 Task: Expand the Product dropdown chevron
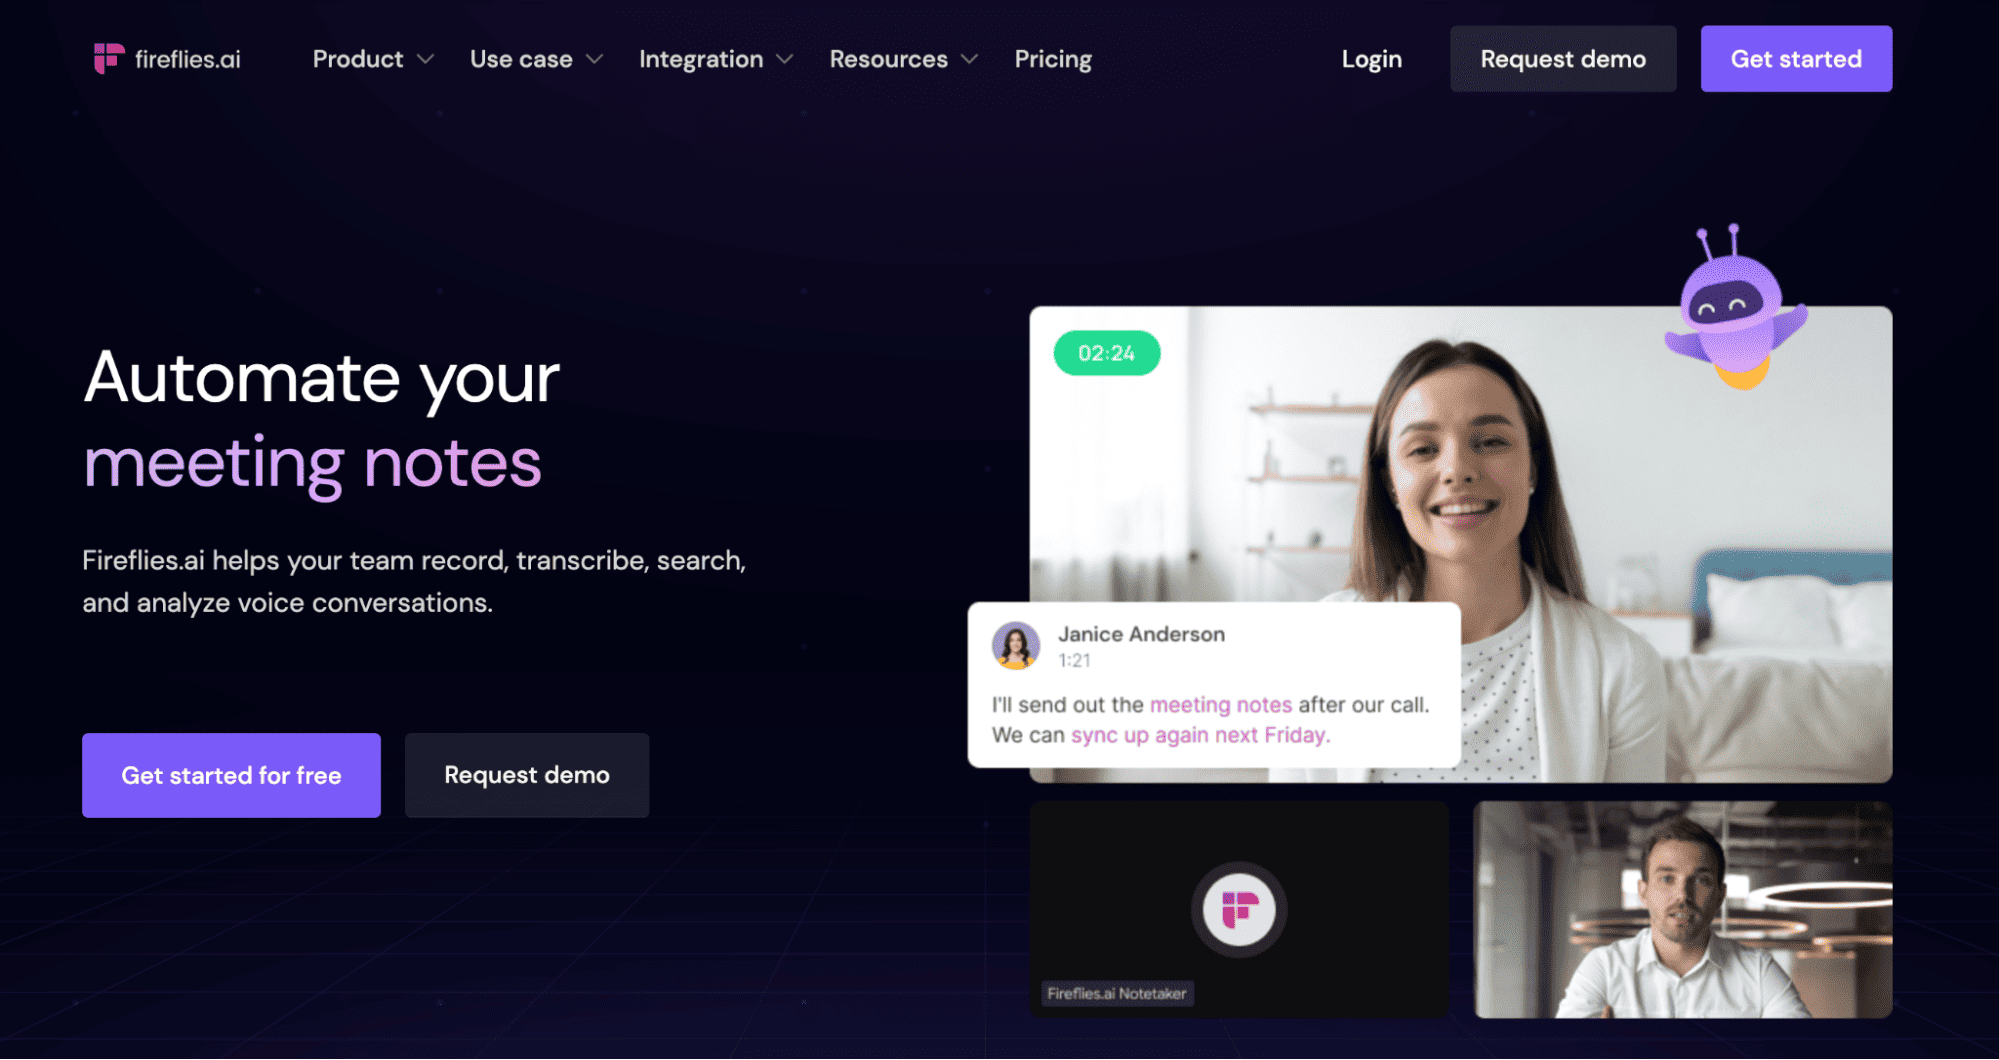[x=425, y=59]
